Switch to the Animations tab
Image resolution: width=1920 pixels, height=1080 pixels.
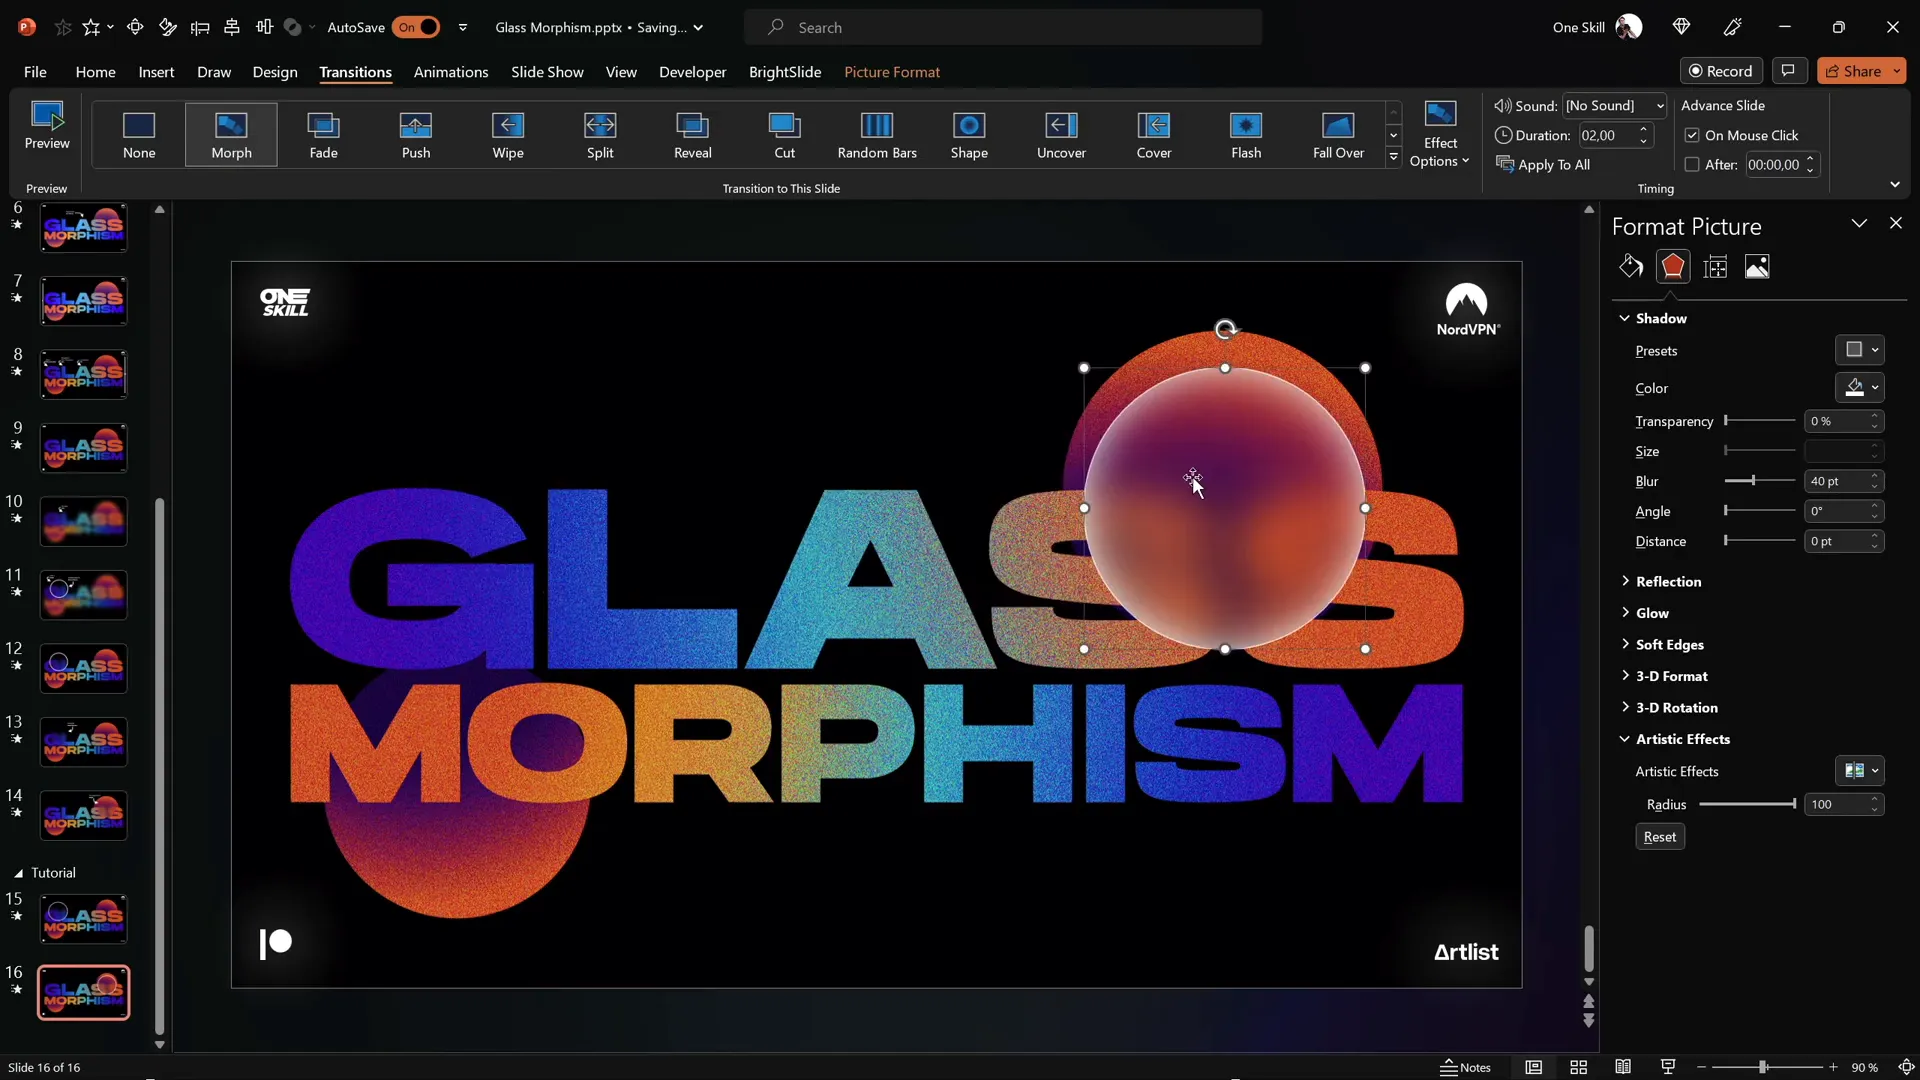point(451,72)
